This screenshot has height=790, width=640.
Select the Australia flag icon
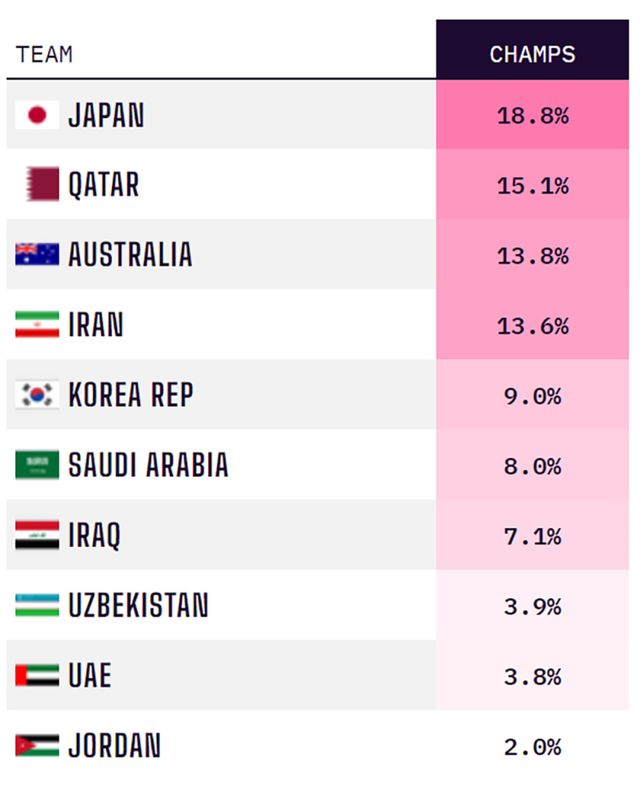click(37, 255)
